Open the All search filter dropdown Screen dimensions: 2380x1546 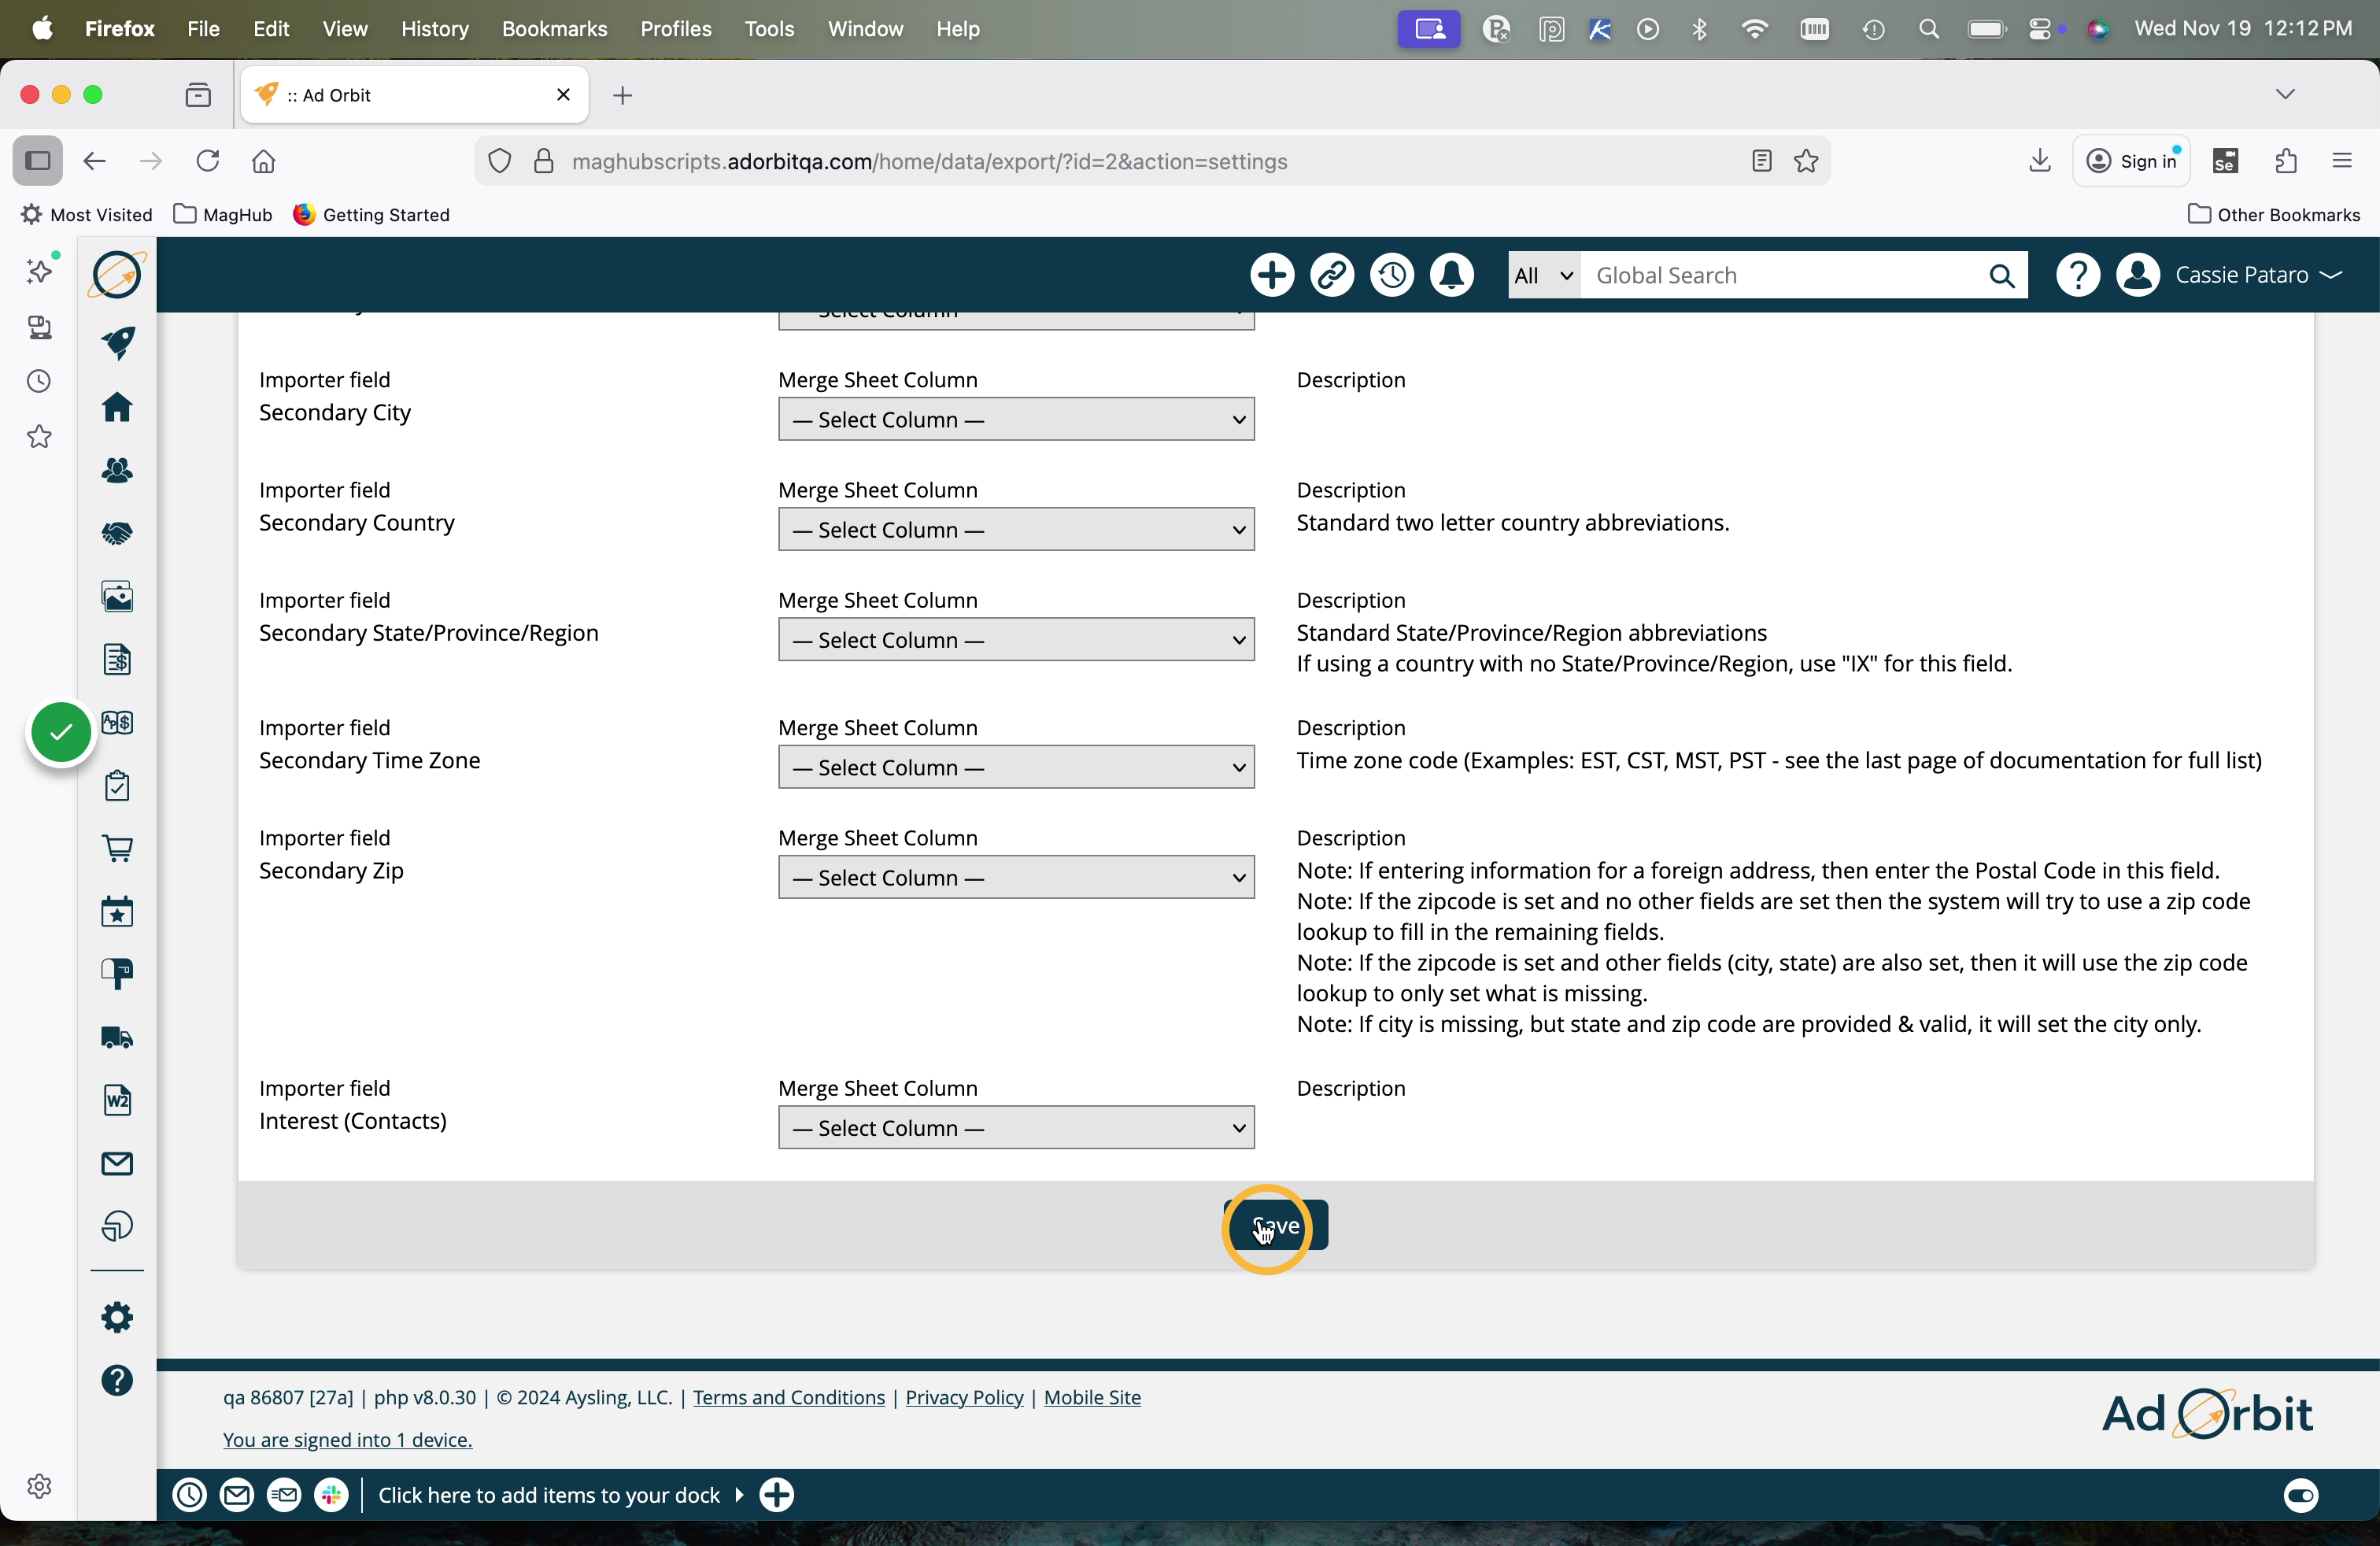coord(1543,275)
